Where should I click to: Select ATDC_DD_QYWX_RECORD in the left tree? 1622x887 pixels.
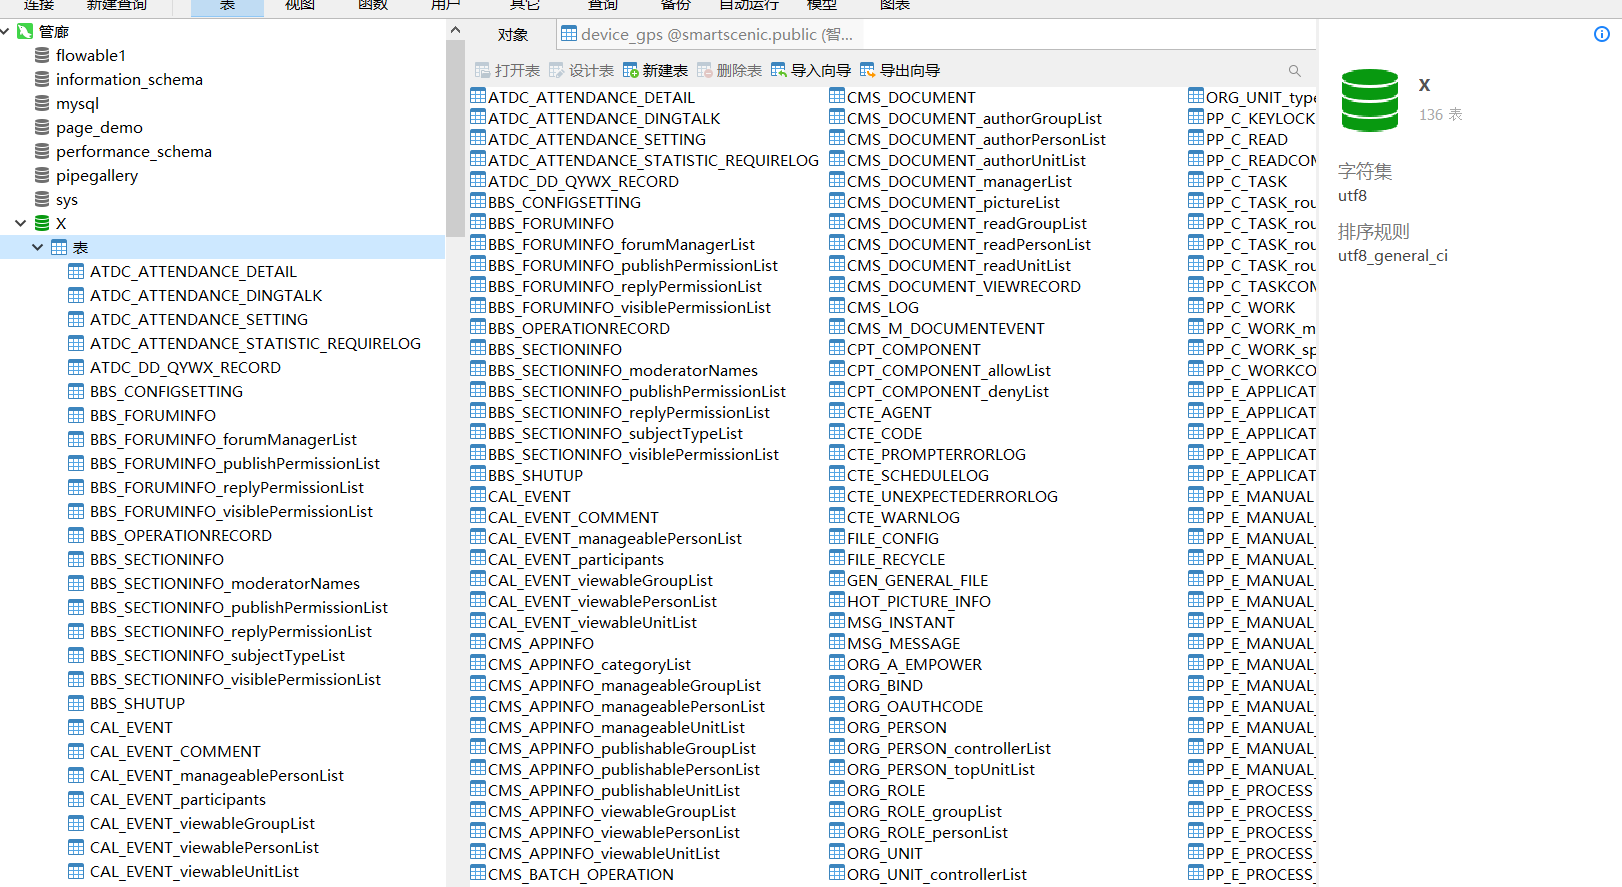185,367
